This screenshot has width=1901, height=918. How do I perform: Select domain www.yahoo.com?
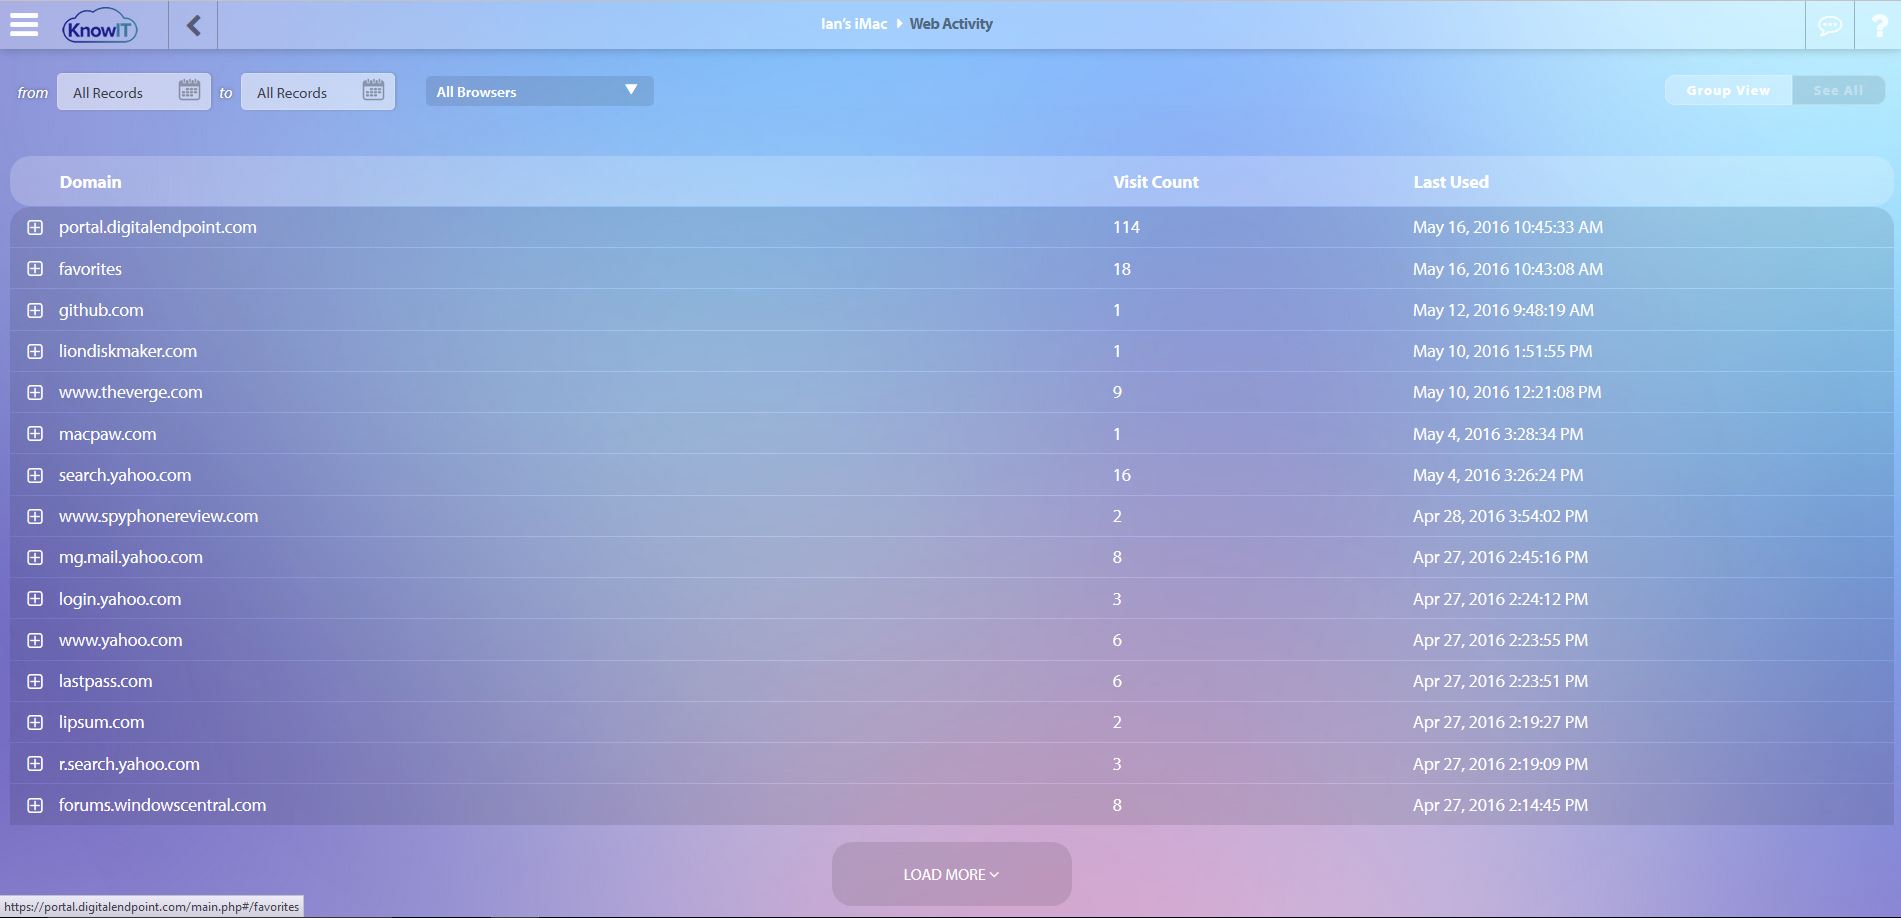coord(121,640)
